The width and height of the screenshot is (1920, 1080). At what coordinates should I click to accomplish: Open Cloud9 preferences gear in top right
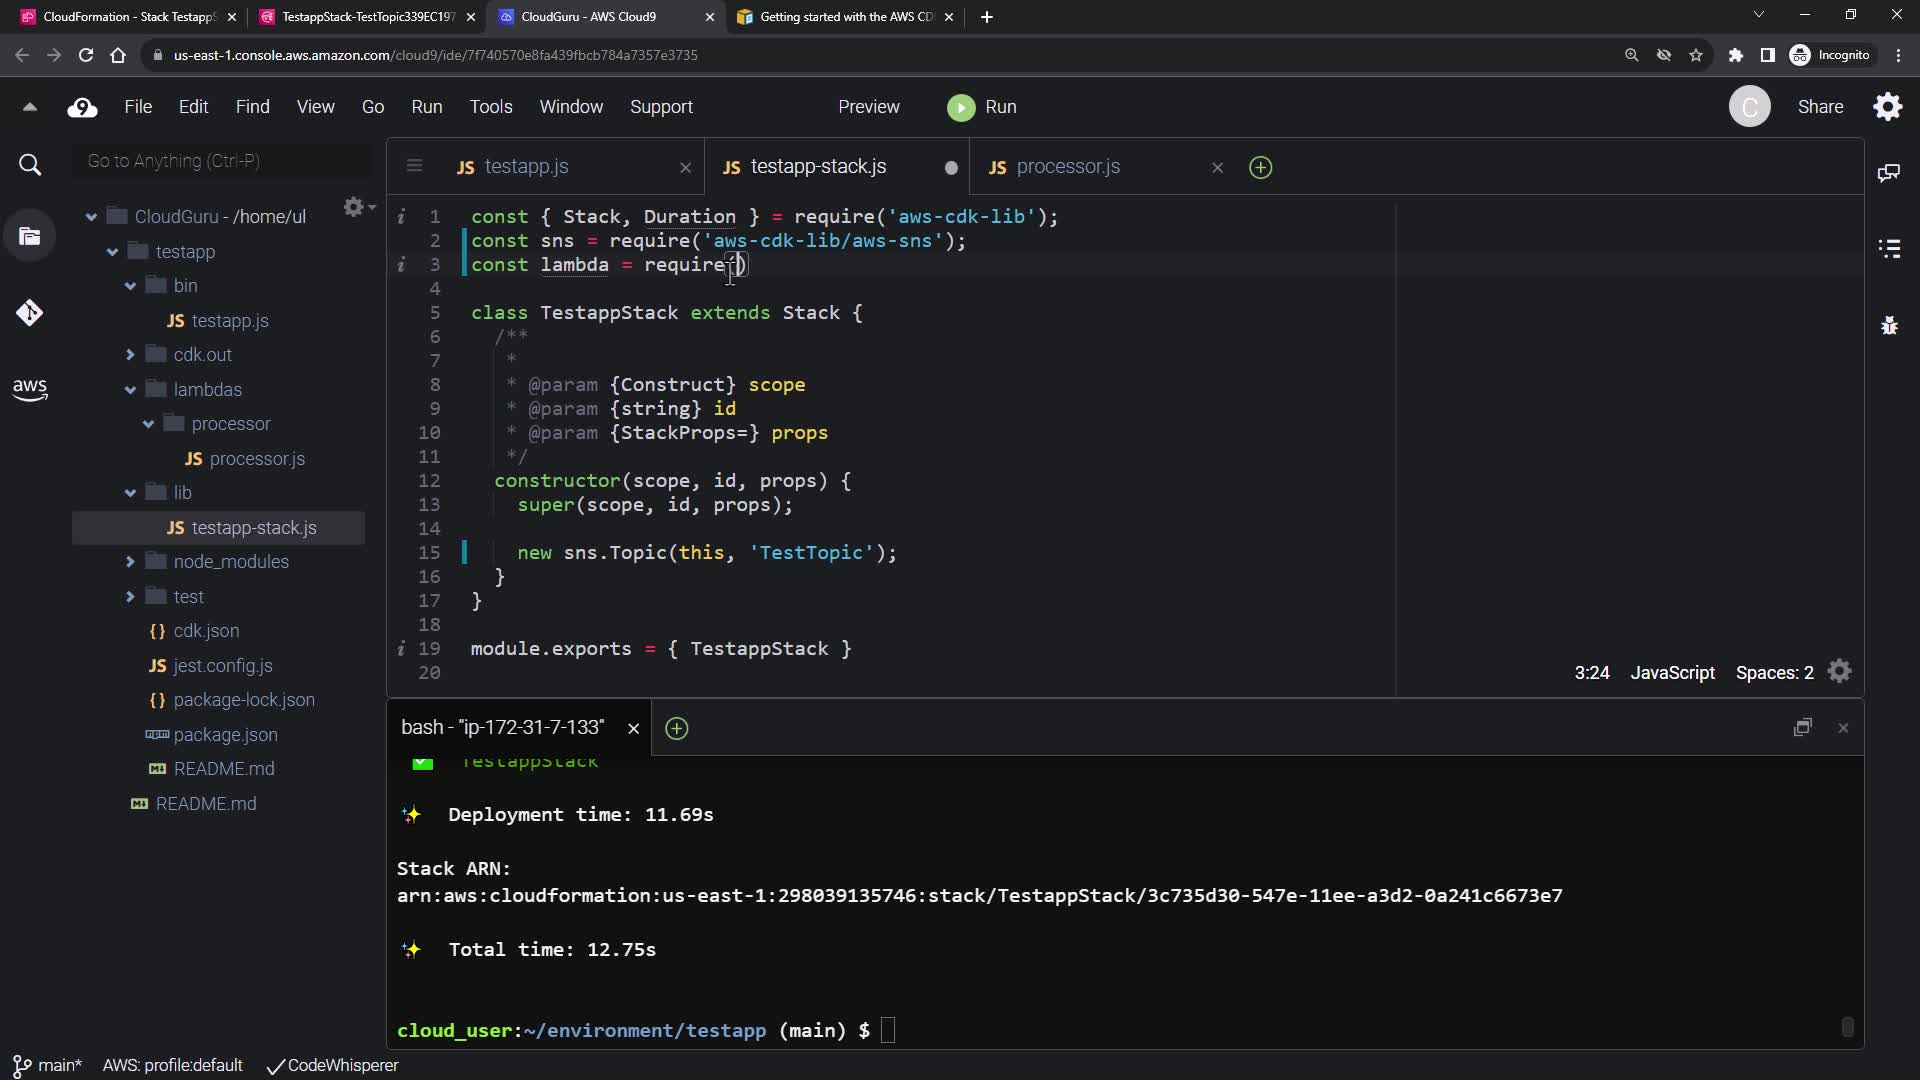pyautogui.click(x=1887, y=107)
